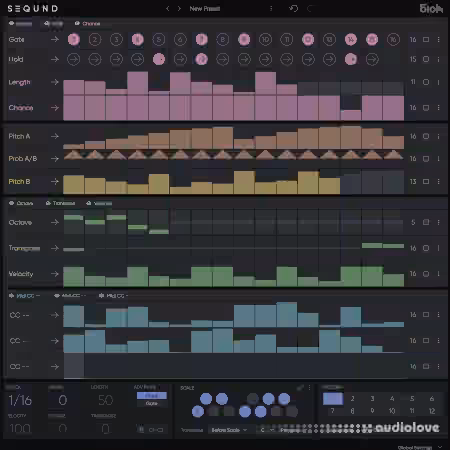Click the highlighted pattern slot 1
This screenshot has height=450, width=450.
click(x=333, y=399)
